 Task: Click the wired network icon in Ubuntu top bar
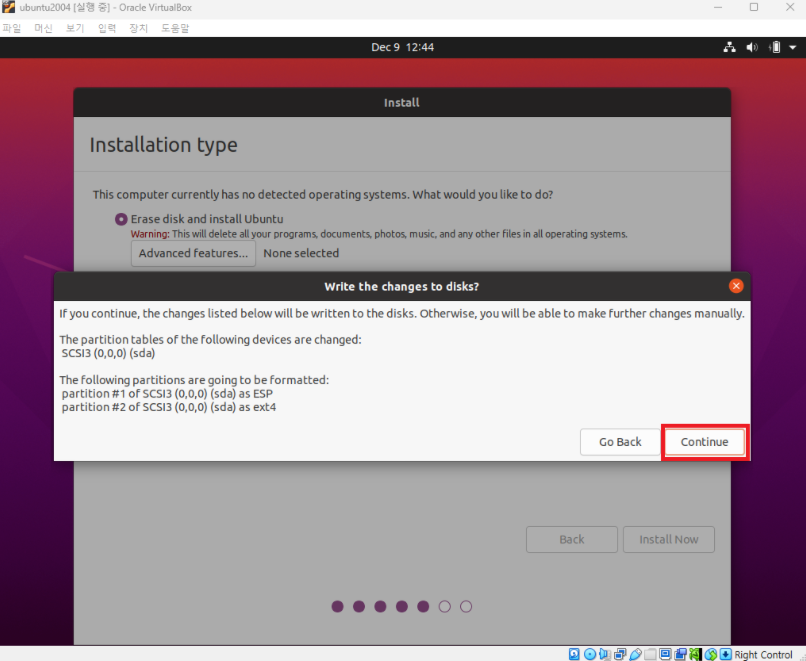coord(729,47)
